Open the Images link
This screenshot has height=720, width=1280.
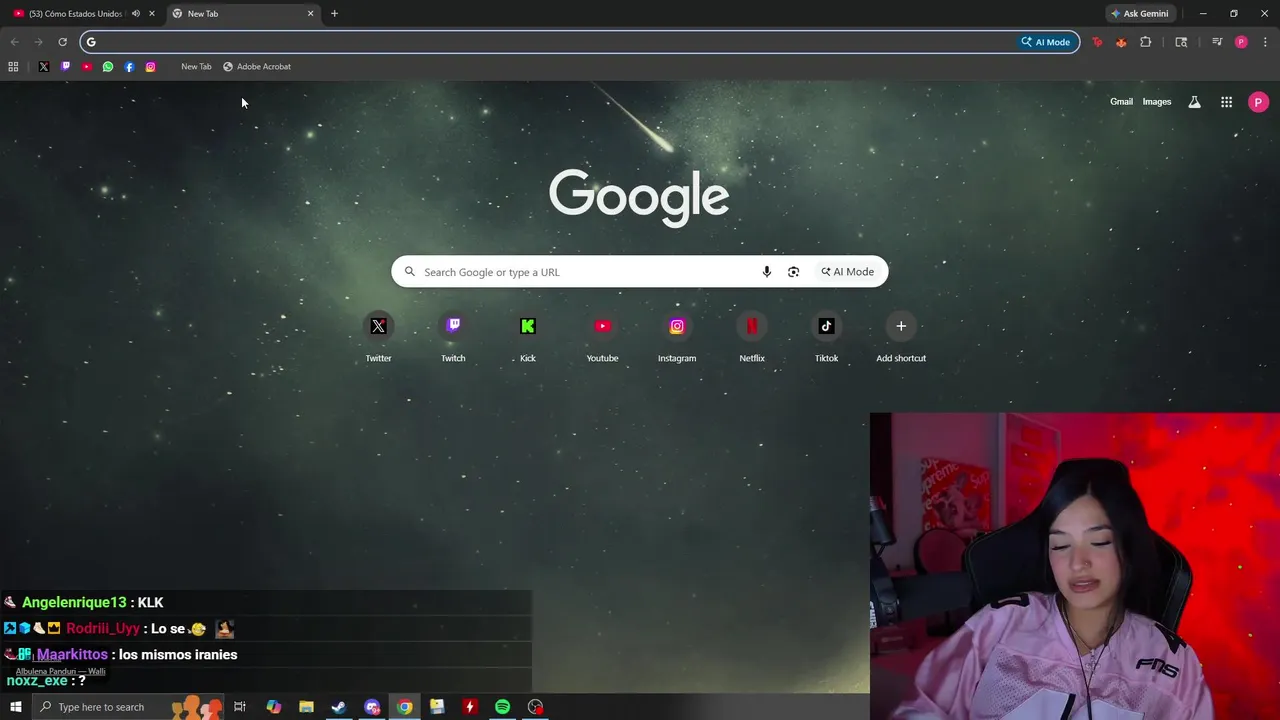pos(1157,102)
